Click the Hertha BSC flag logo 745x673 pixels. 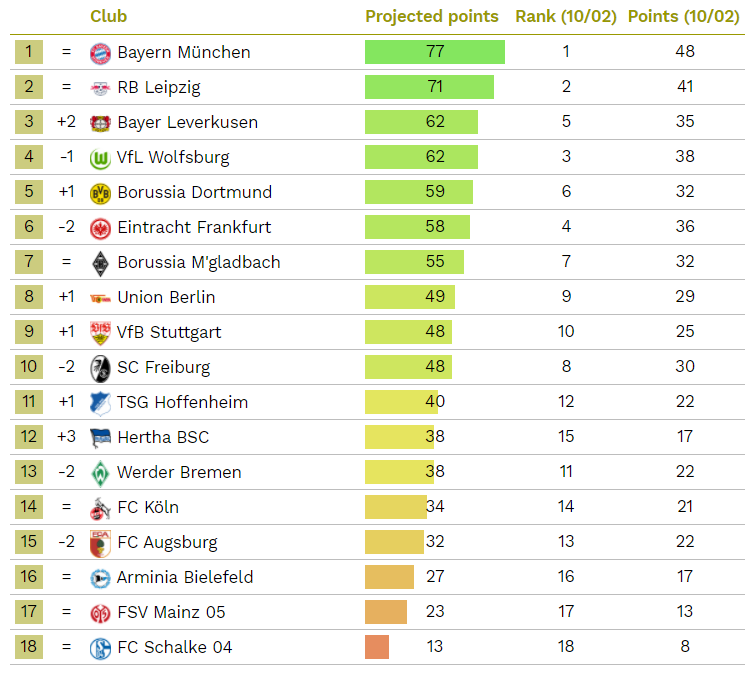[100, 437]
